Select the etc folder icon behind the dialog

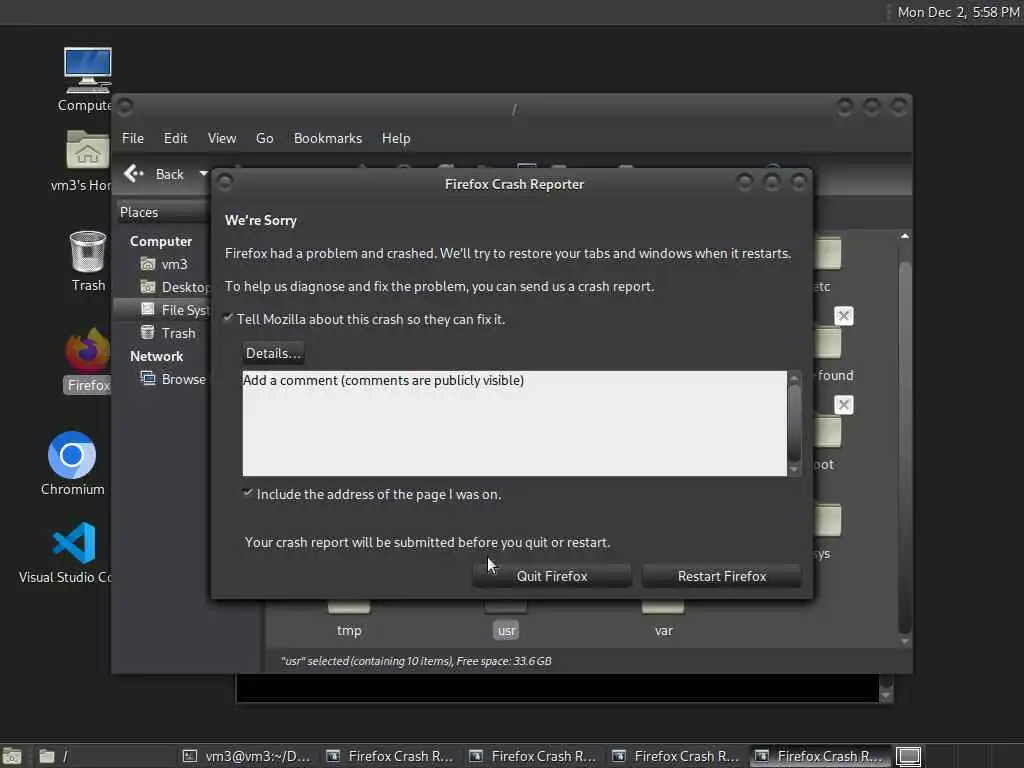827,254
